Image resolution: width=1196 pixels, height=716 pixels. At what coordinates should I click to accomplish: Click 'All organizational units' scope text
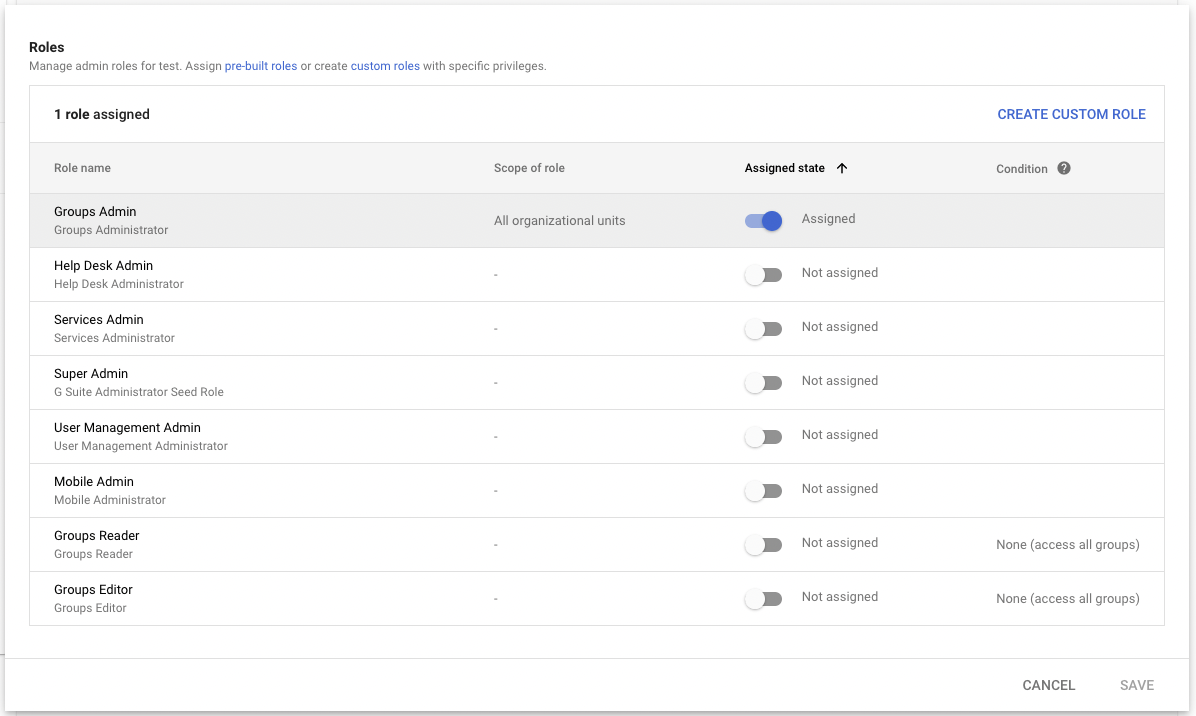[x=560, y=221]
